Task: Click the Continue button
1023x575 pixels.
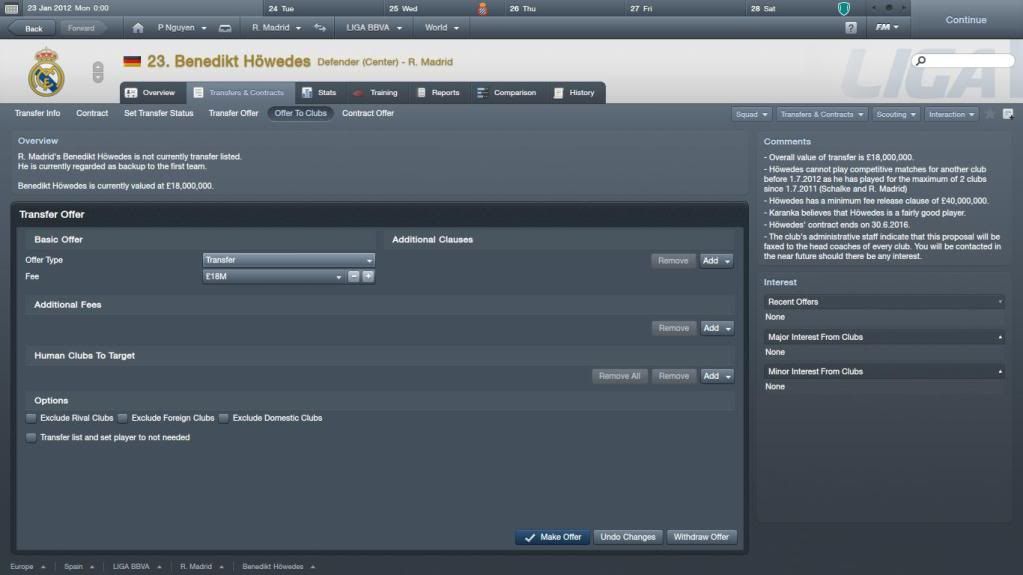Action: click(966, 20)
